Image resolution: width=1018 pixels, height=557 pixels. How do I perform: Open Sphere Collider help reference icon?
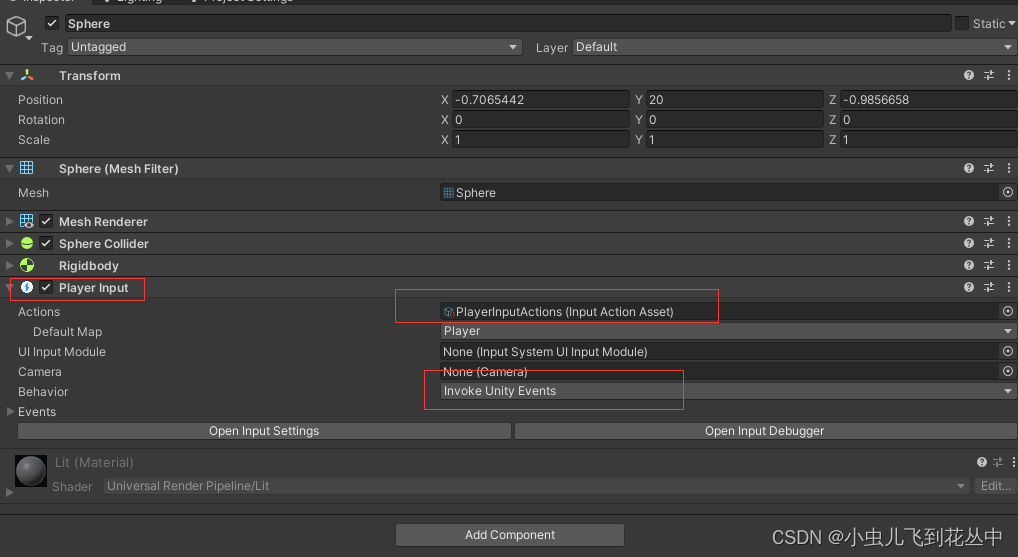(969, 243)
